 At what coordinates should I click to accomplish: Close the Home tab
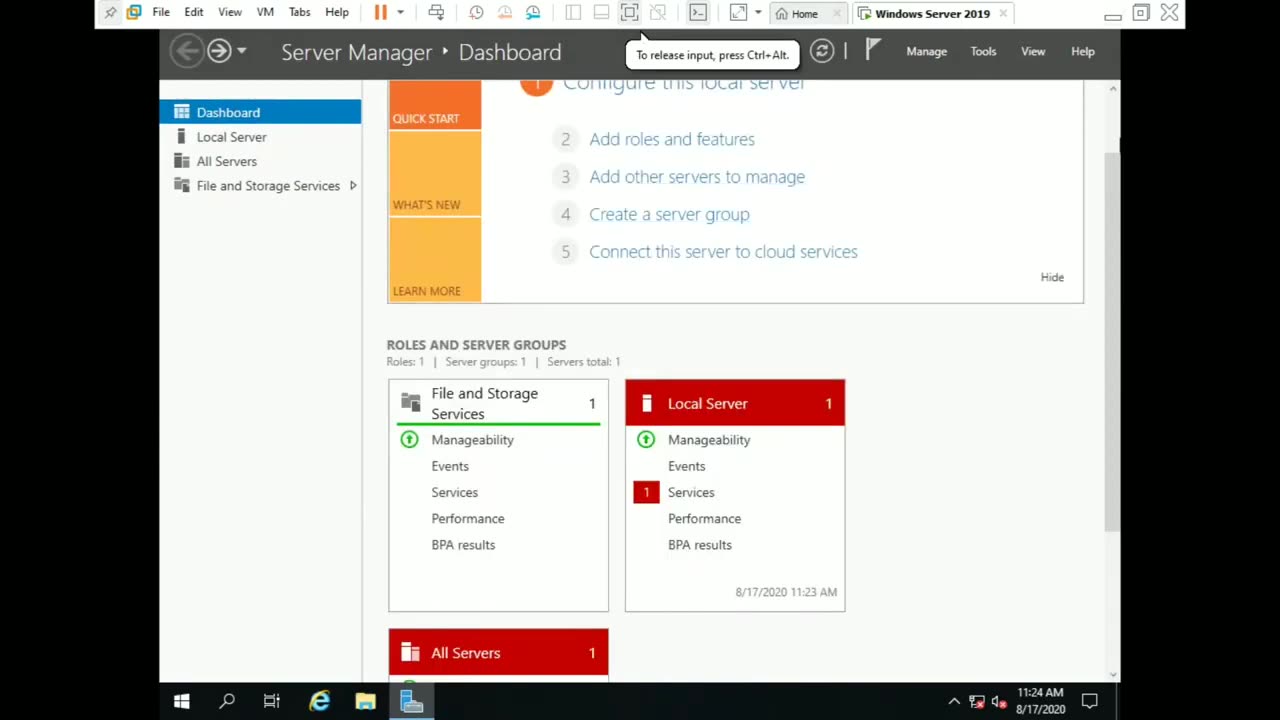(x=837, y=14)
